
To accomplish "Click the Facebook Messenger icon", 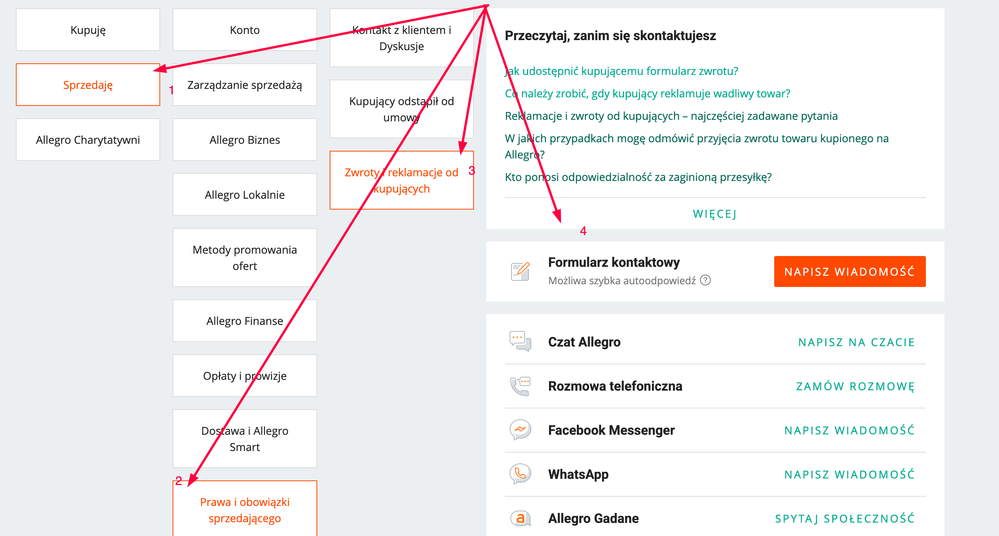I will point(520,430).
